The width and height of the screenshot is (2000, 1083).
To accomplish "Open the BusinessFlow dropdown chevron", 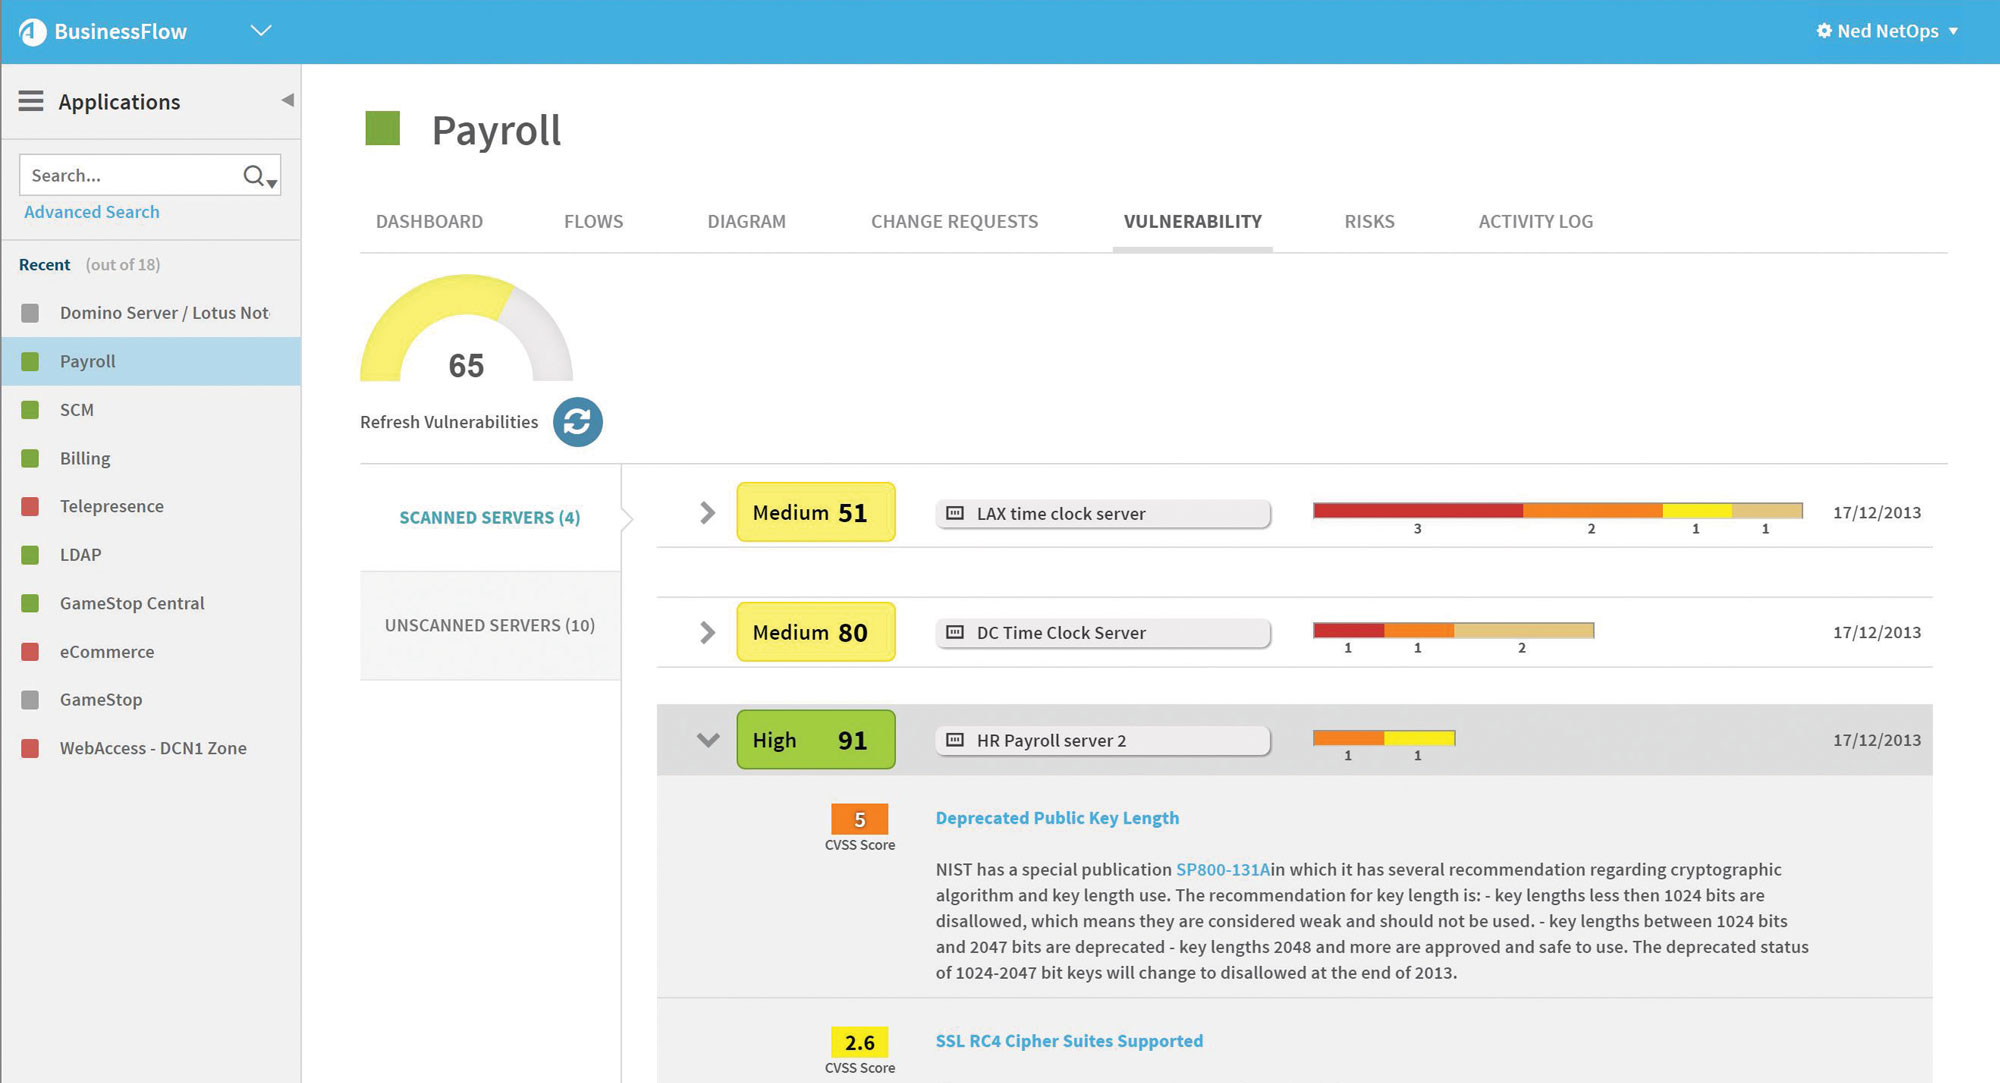I will [261, 31].
